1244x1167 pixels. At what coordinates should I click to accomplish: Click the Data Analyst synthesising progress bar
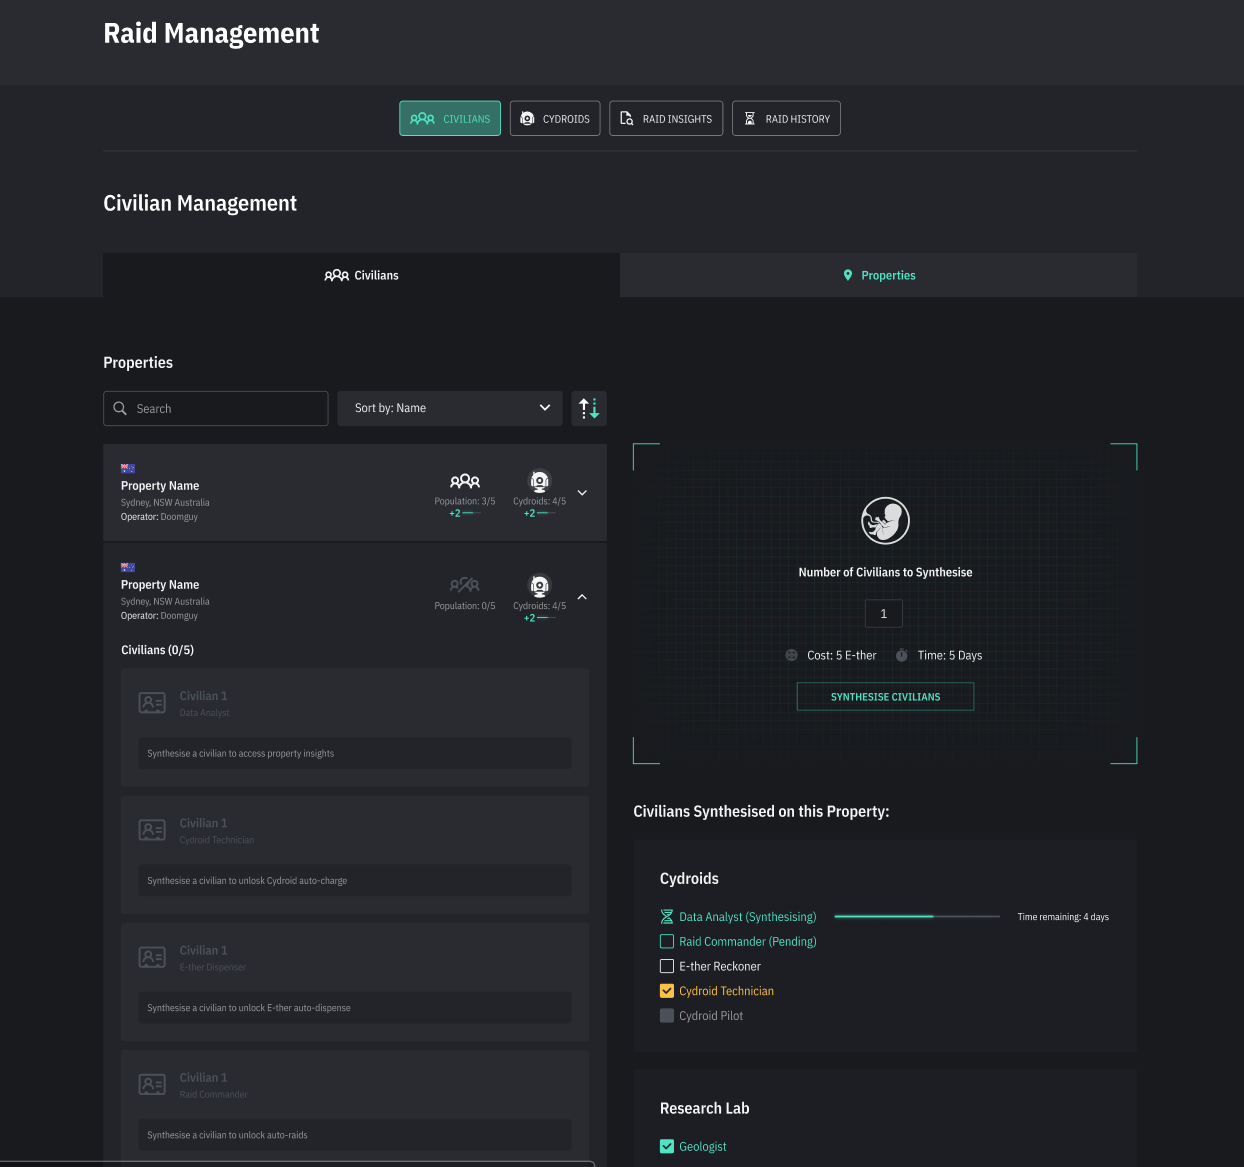916,917
